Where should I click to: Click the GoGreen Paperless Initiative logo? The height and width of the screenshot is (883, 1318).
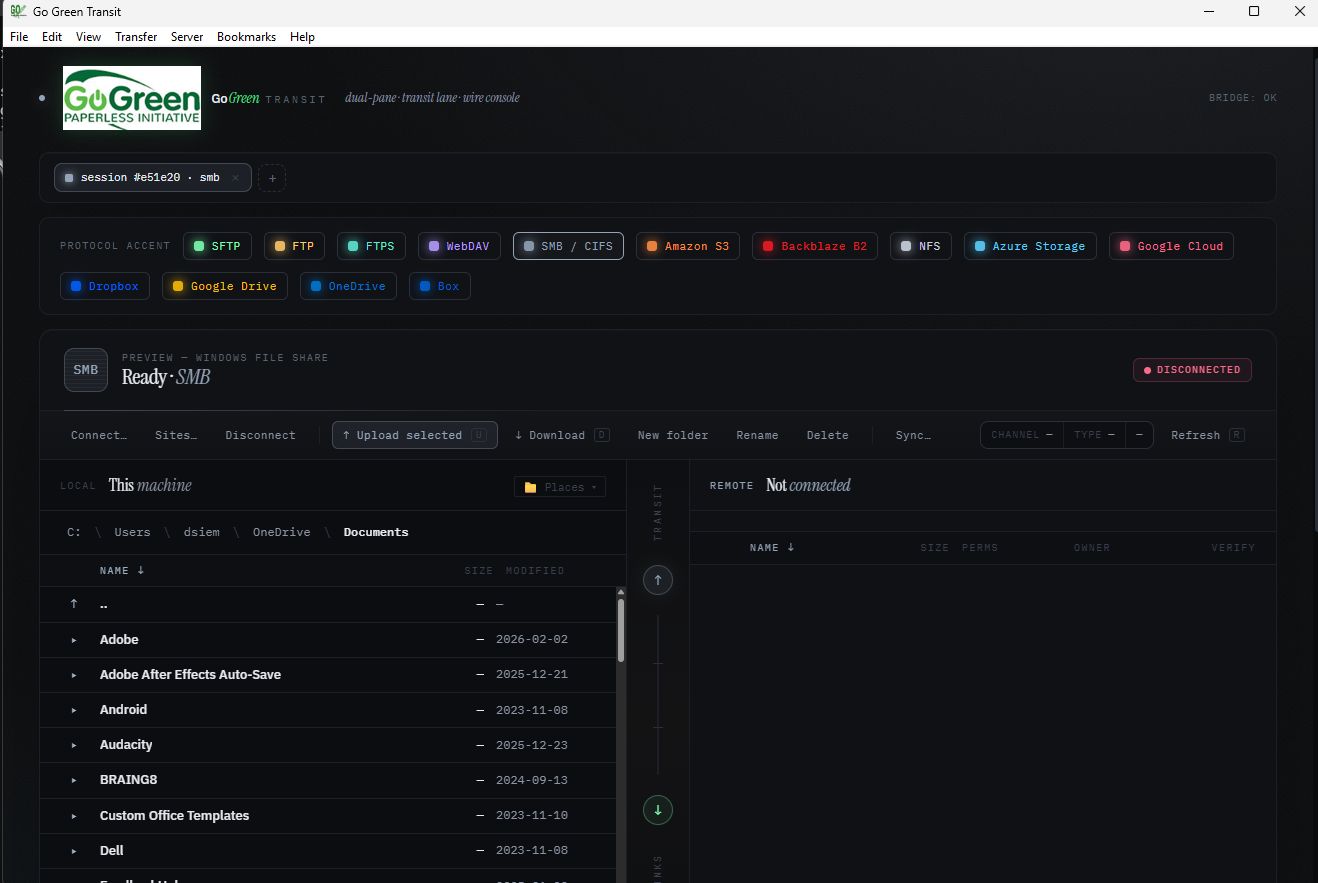point(132,98)
